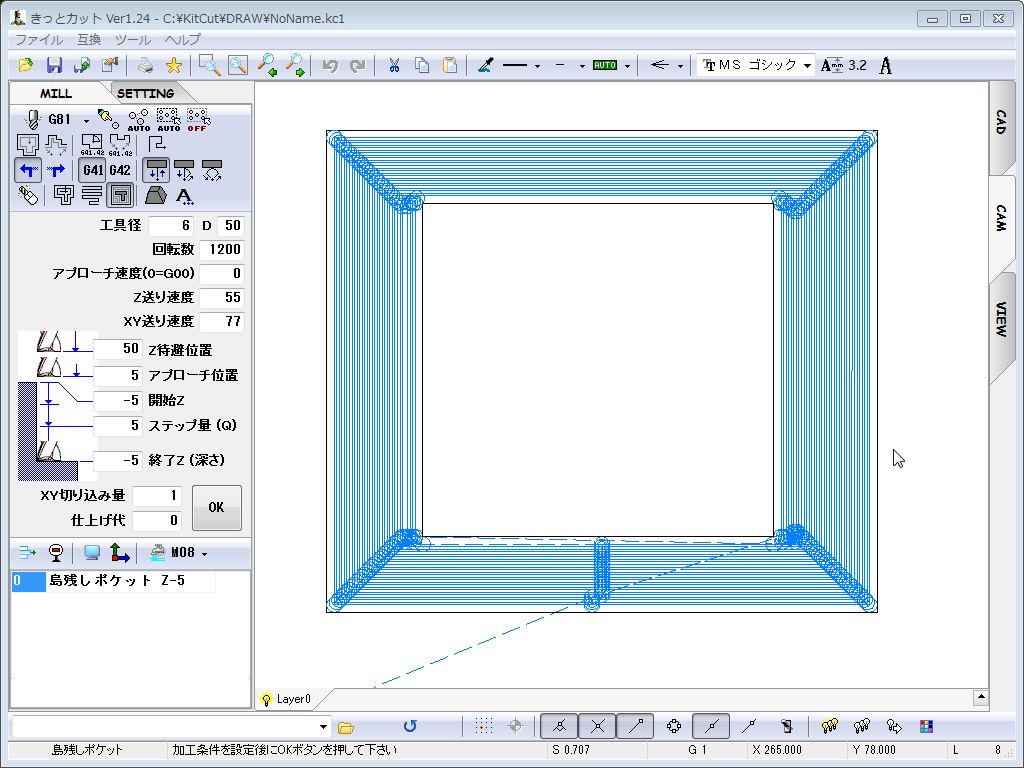Open the ファイル menu

click(39, 39)
